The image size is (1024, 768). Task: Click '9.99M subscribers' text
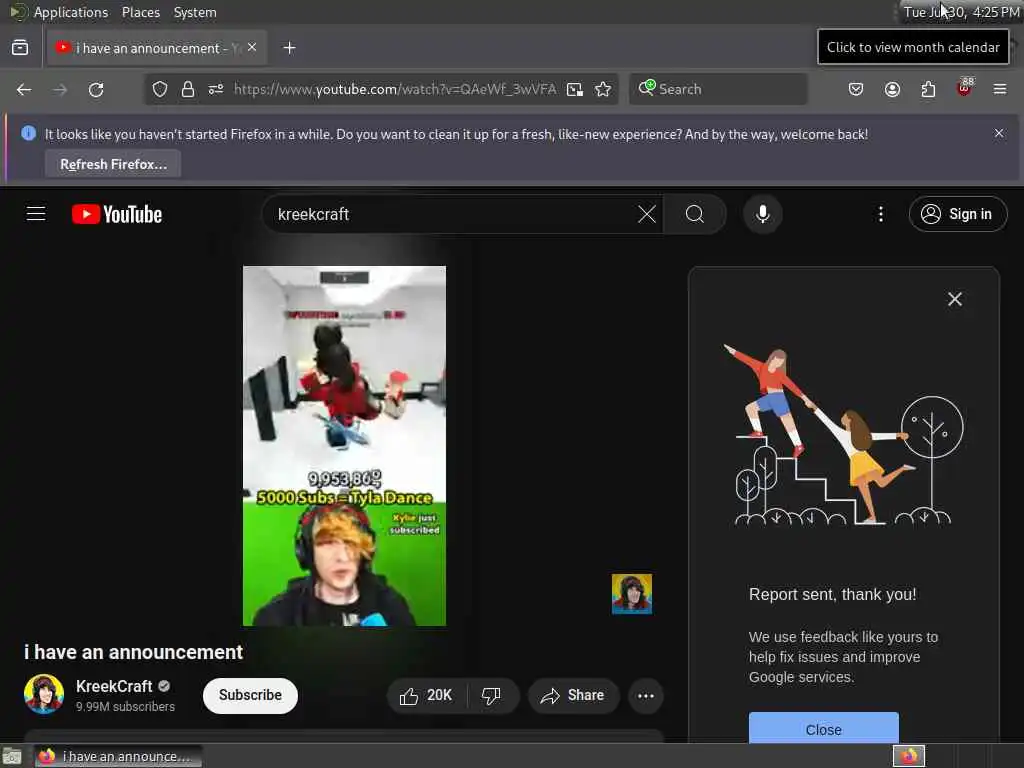[x=125, y=707]
